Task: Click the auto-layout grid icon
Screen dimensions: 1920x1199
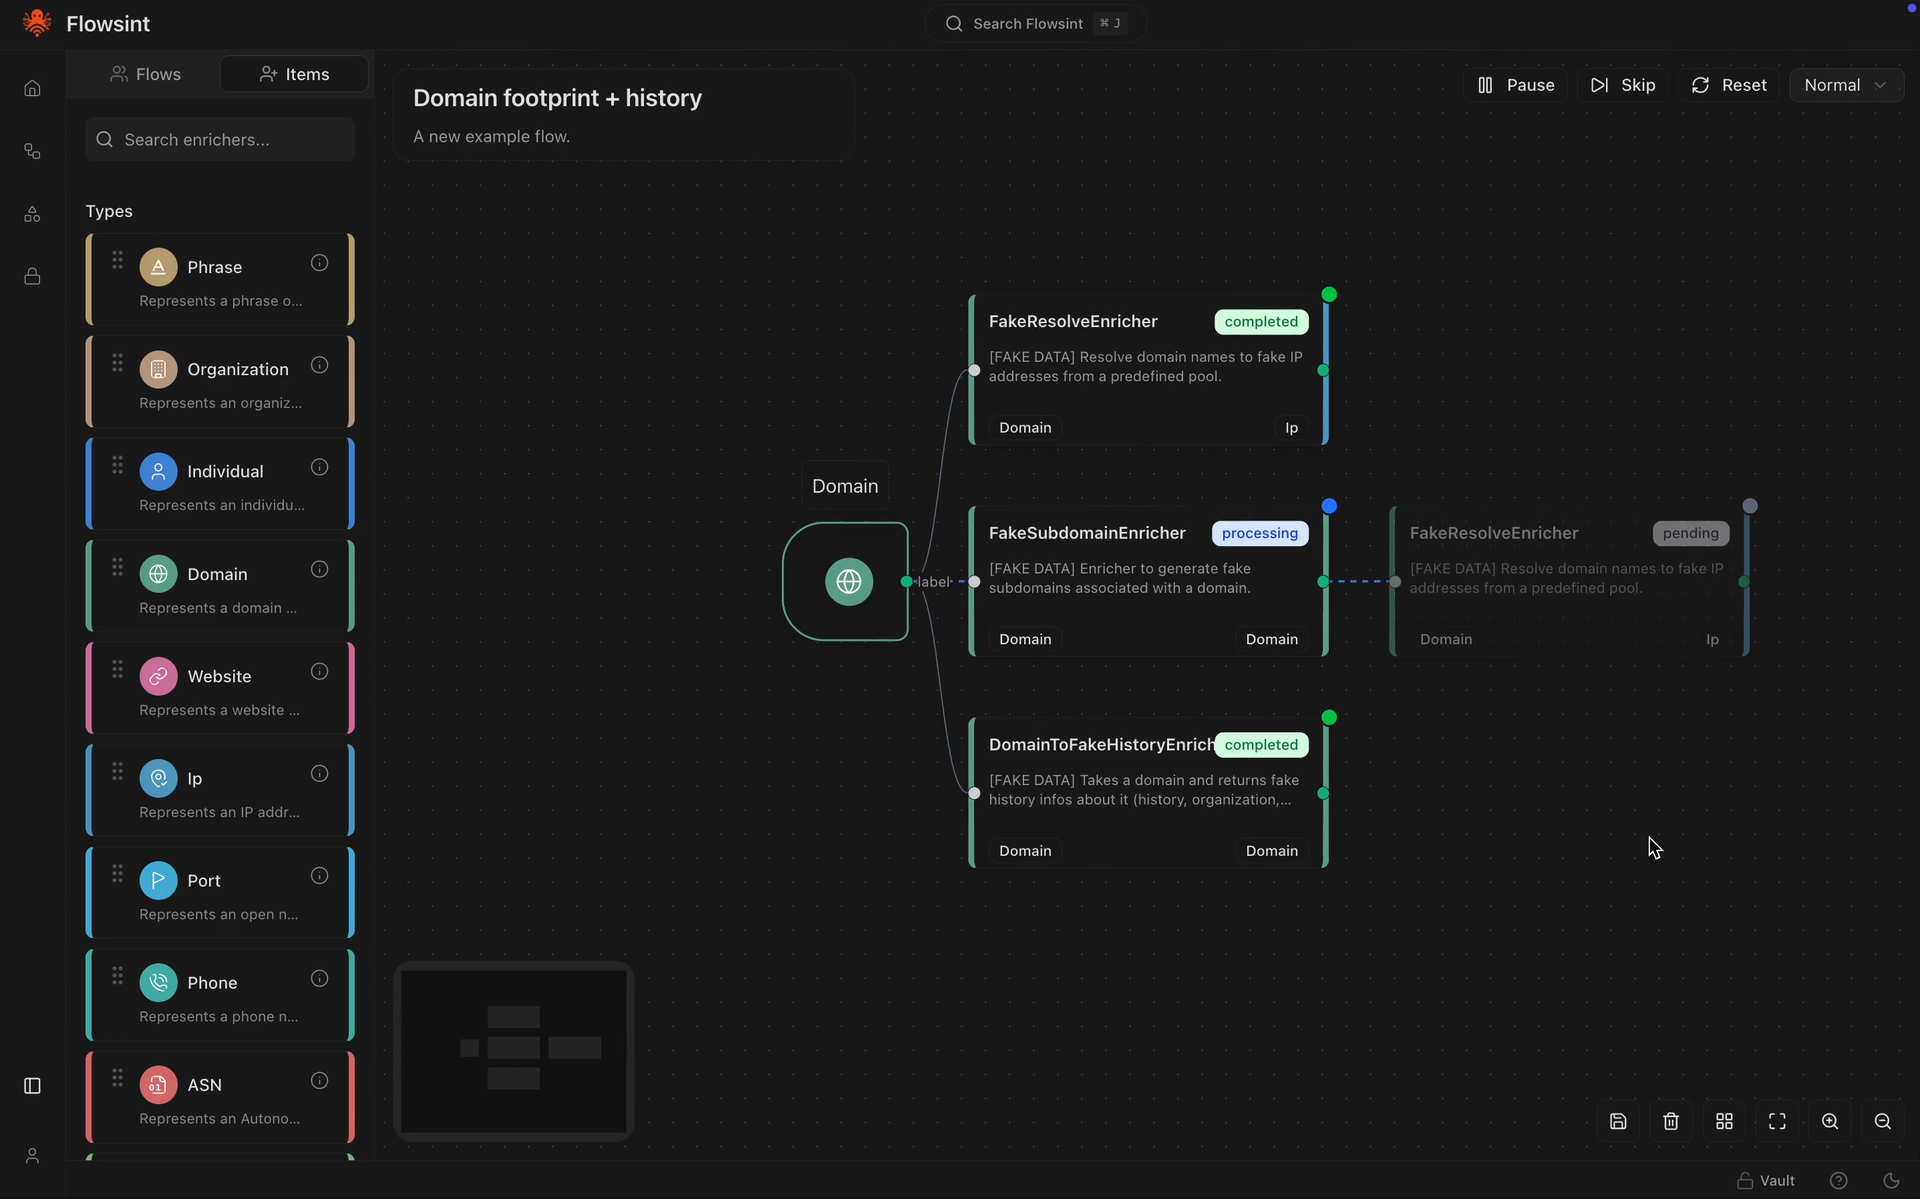Action: [x=1724, y=1121]
